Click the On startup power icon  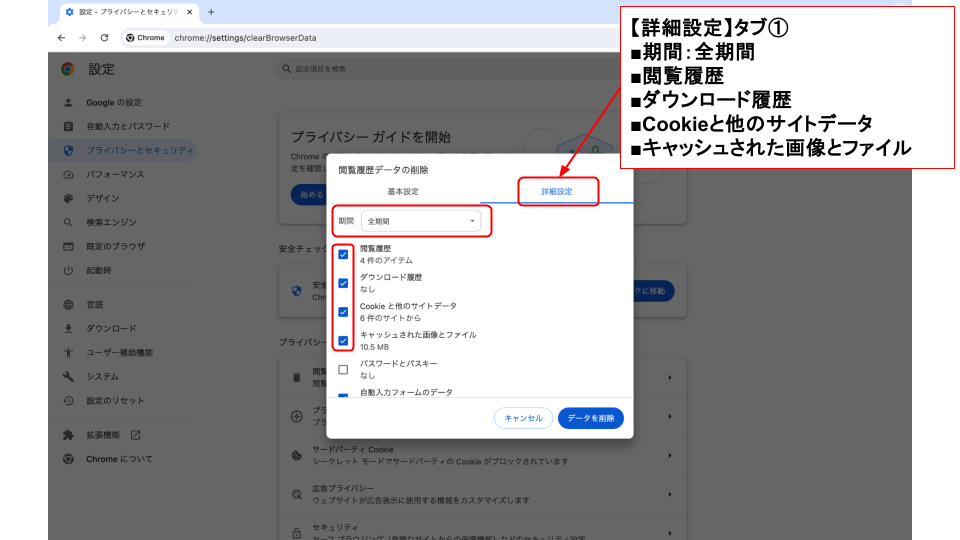68,270
